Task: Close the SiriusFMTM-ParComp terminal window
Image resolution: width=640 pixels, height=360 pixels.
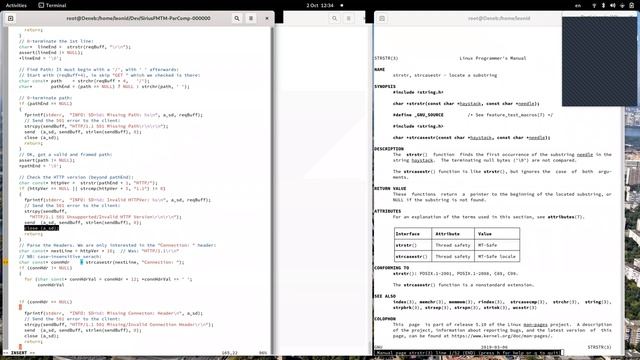Action: 267,18
